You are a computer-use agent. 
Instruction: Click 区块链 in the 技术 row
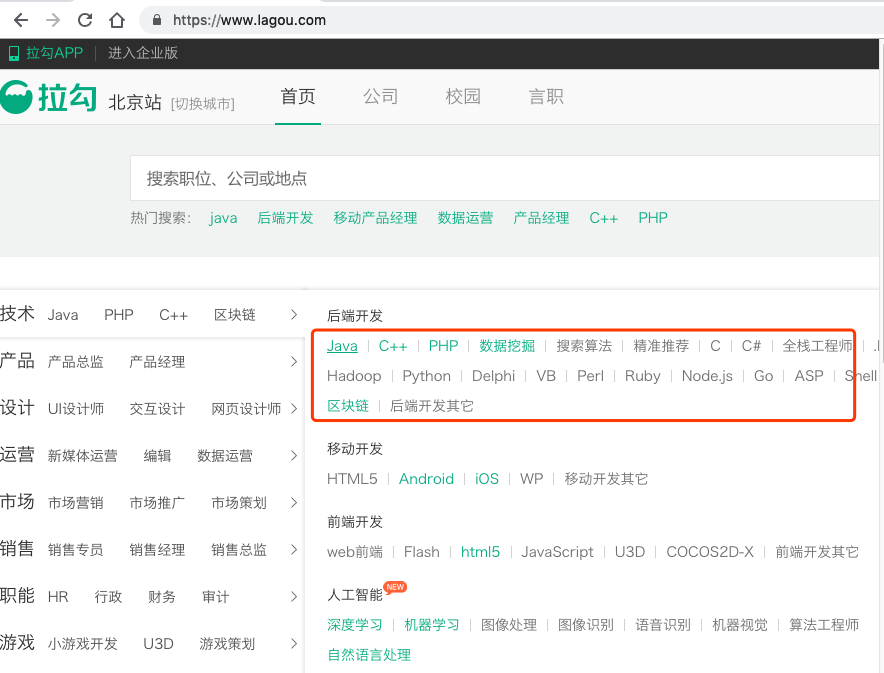tap(235, 315)
